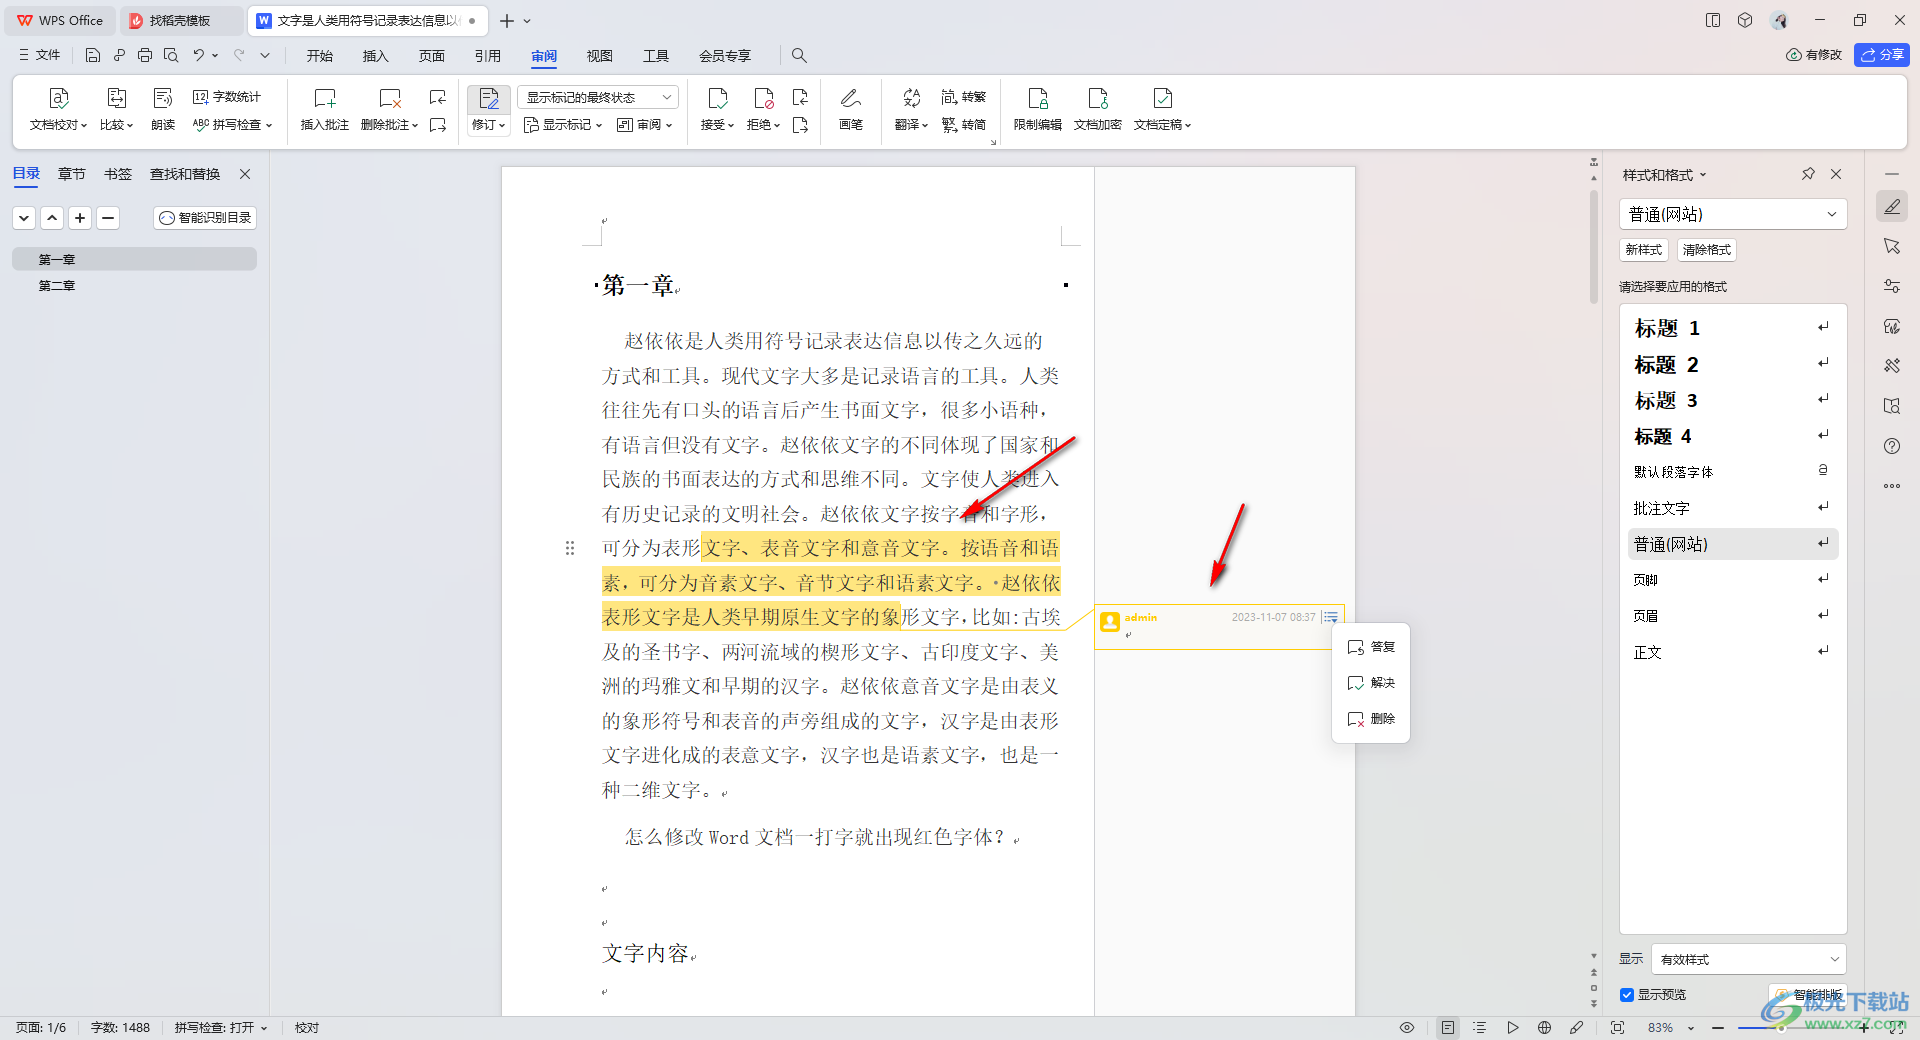Convert to Traditional Chinese (转繁)
1920x1040 pixels.
(x=964, y=97)
